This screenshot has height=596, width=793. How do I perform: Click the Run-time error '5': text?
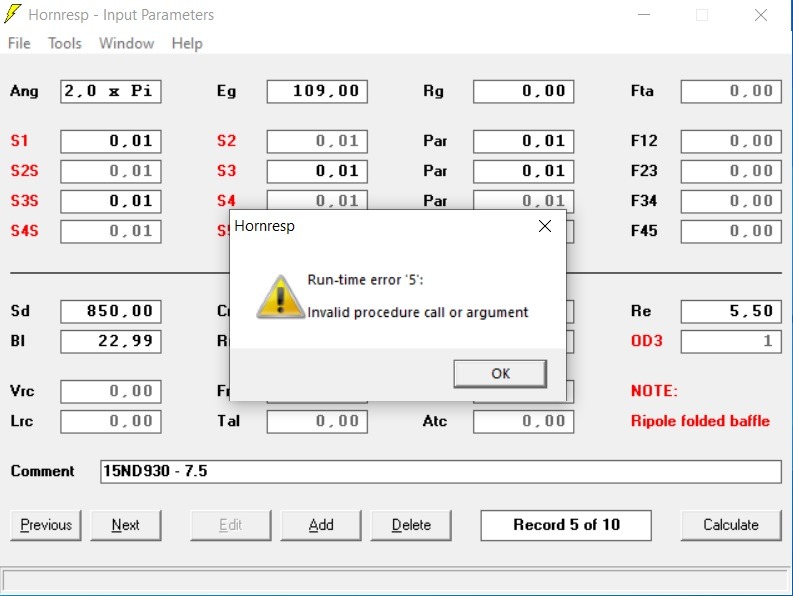click(365, 280)
